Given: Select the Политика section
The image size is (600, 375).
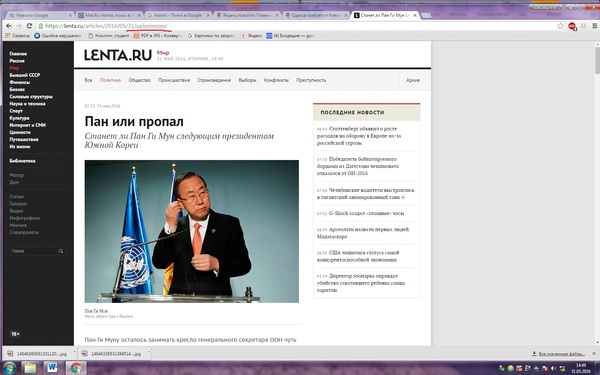Looking at the screenshot, I should click(110, 80).
